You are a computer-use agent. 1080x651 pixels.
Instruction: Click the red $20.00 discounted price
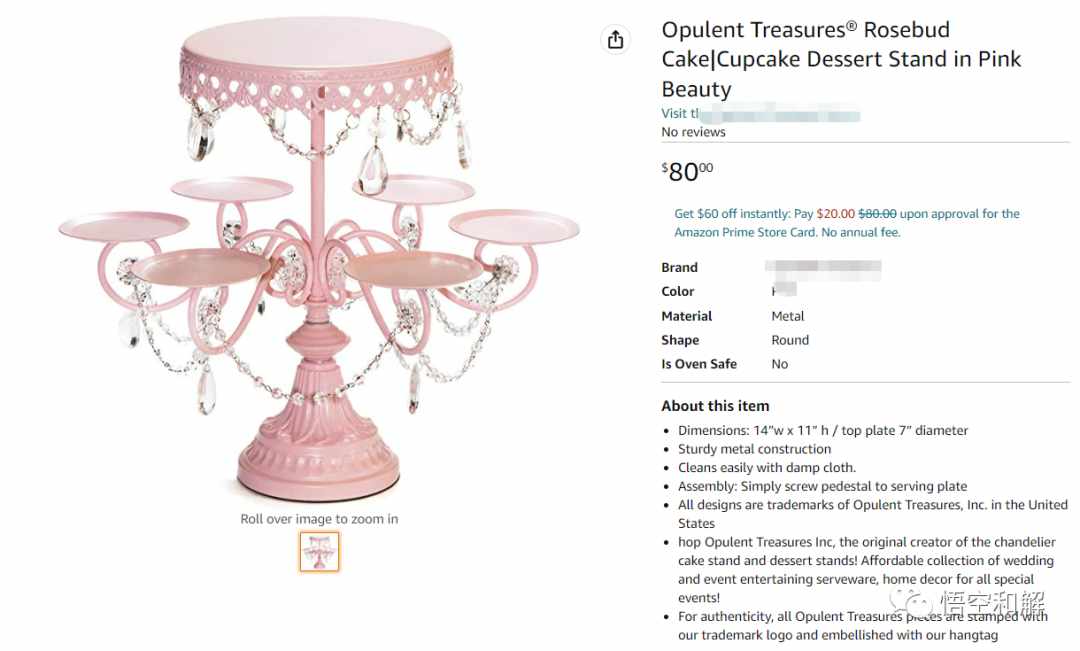835,214
